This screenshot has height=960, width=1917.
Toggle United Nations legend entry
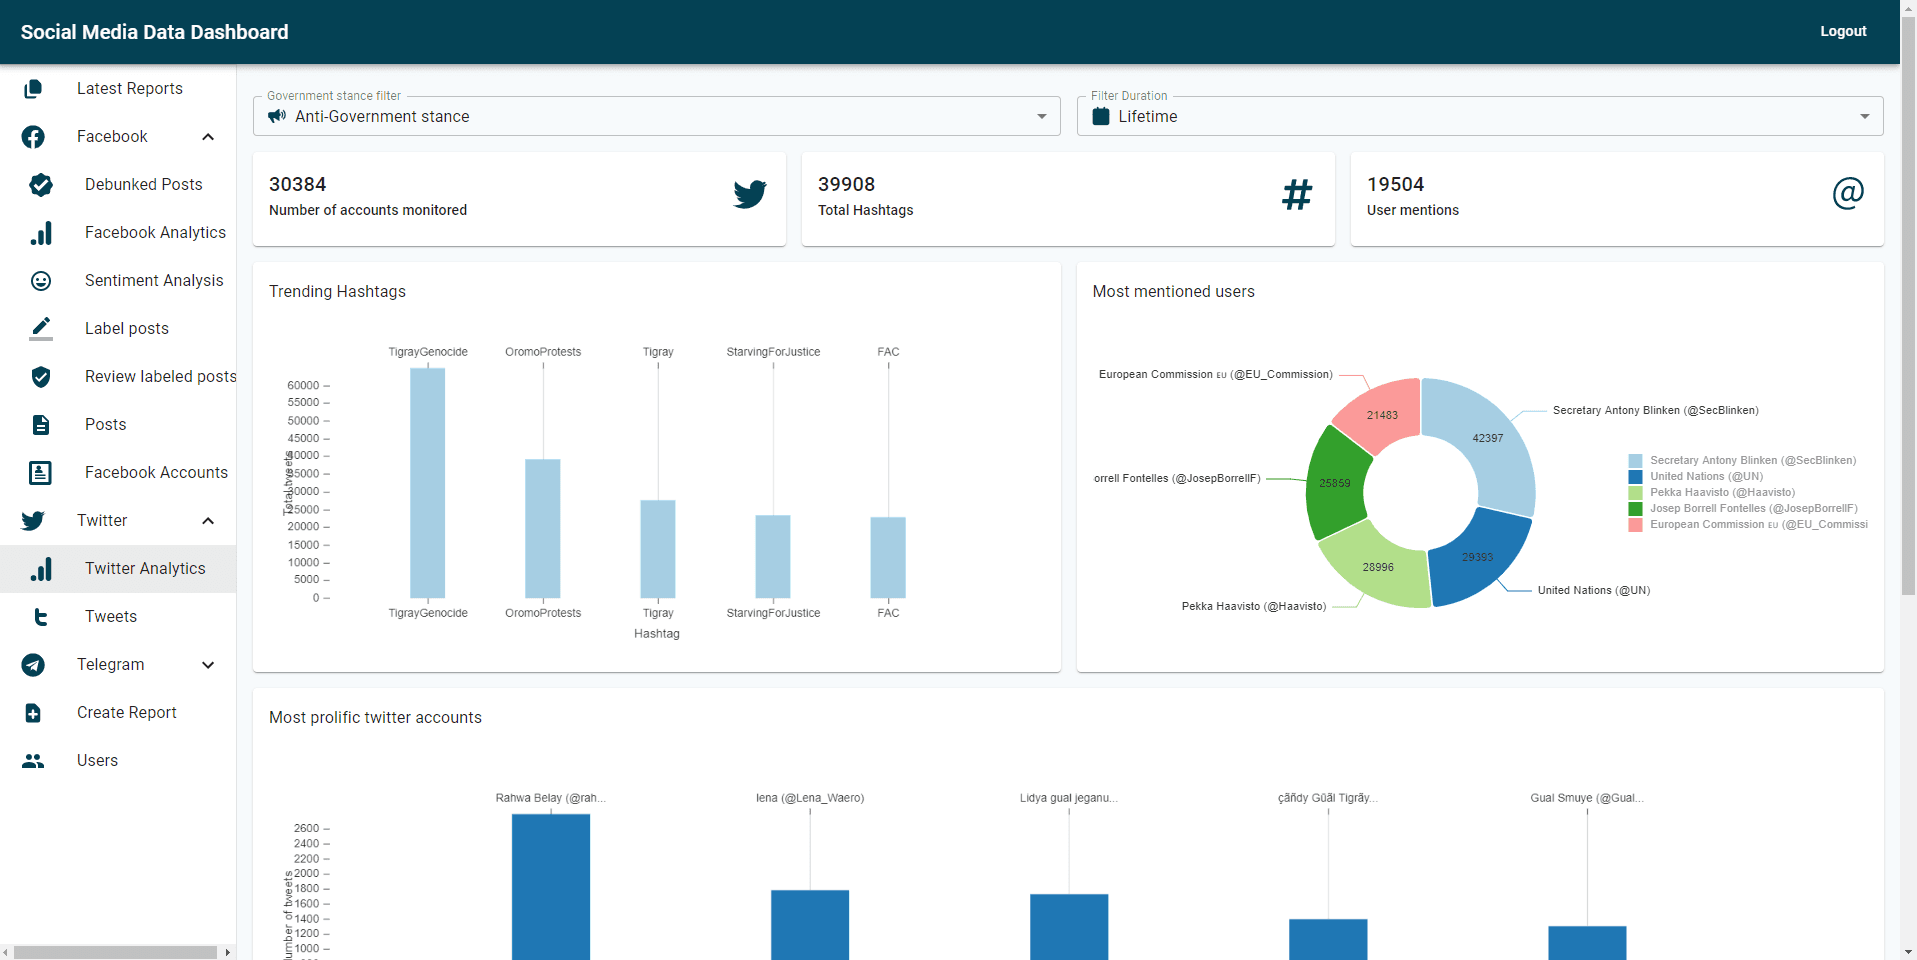1706,477
